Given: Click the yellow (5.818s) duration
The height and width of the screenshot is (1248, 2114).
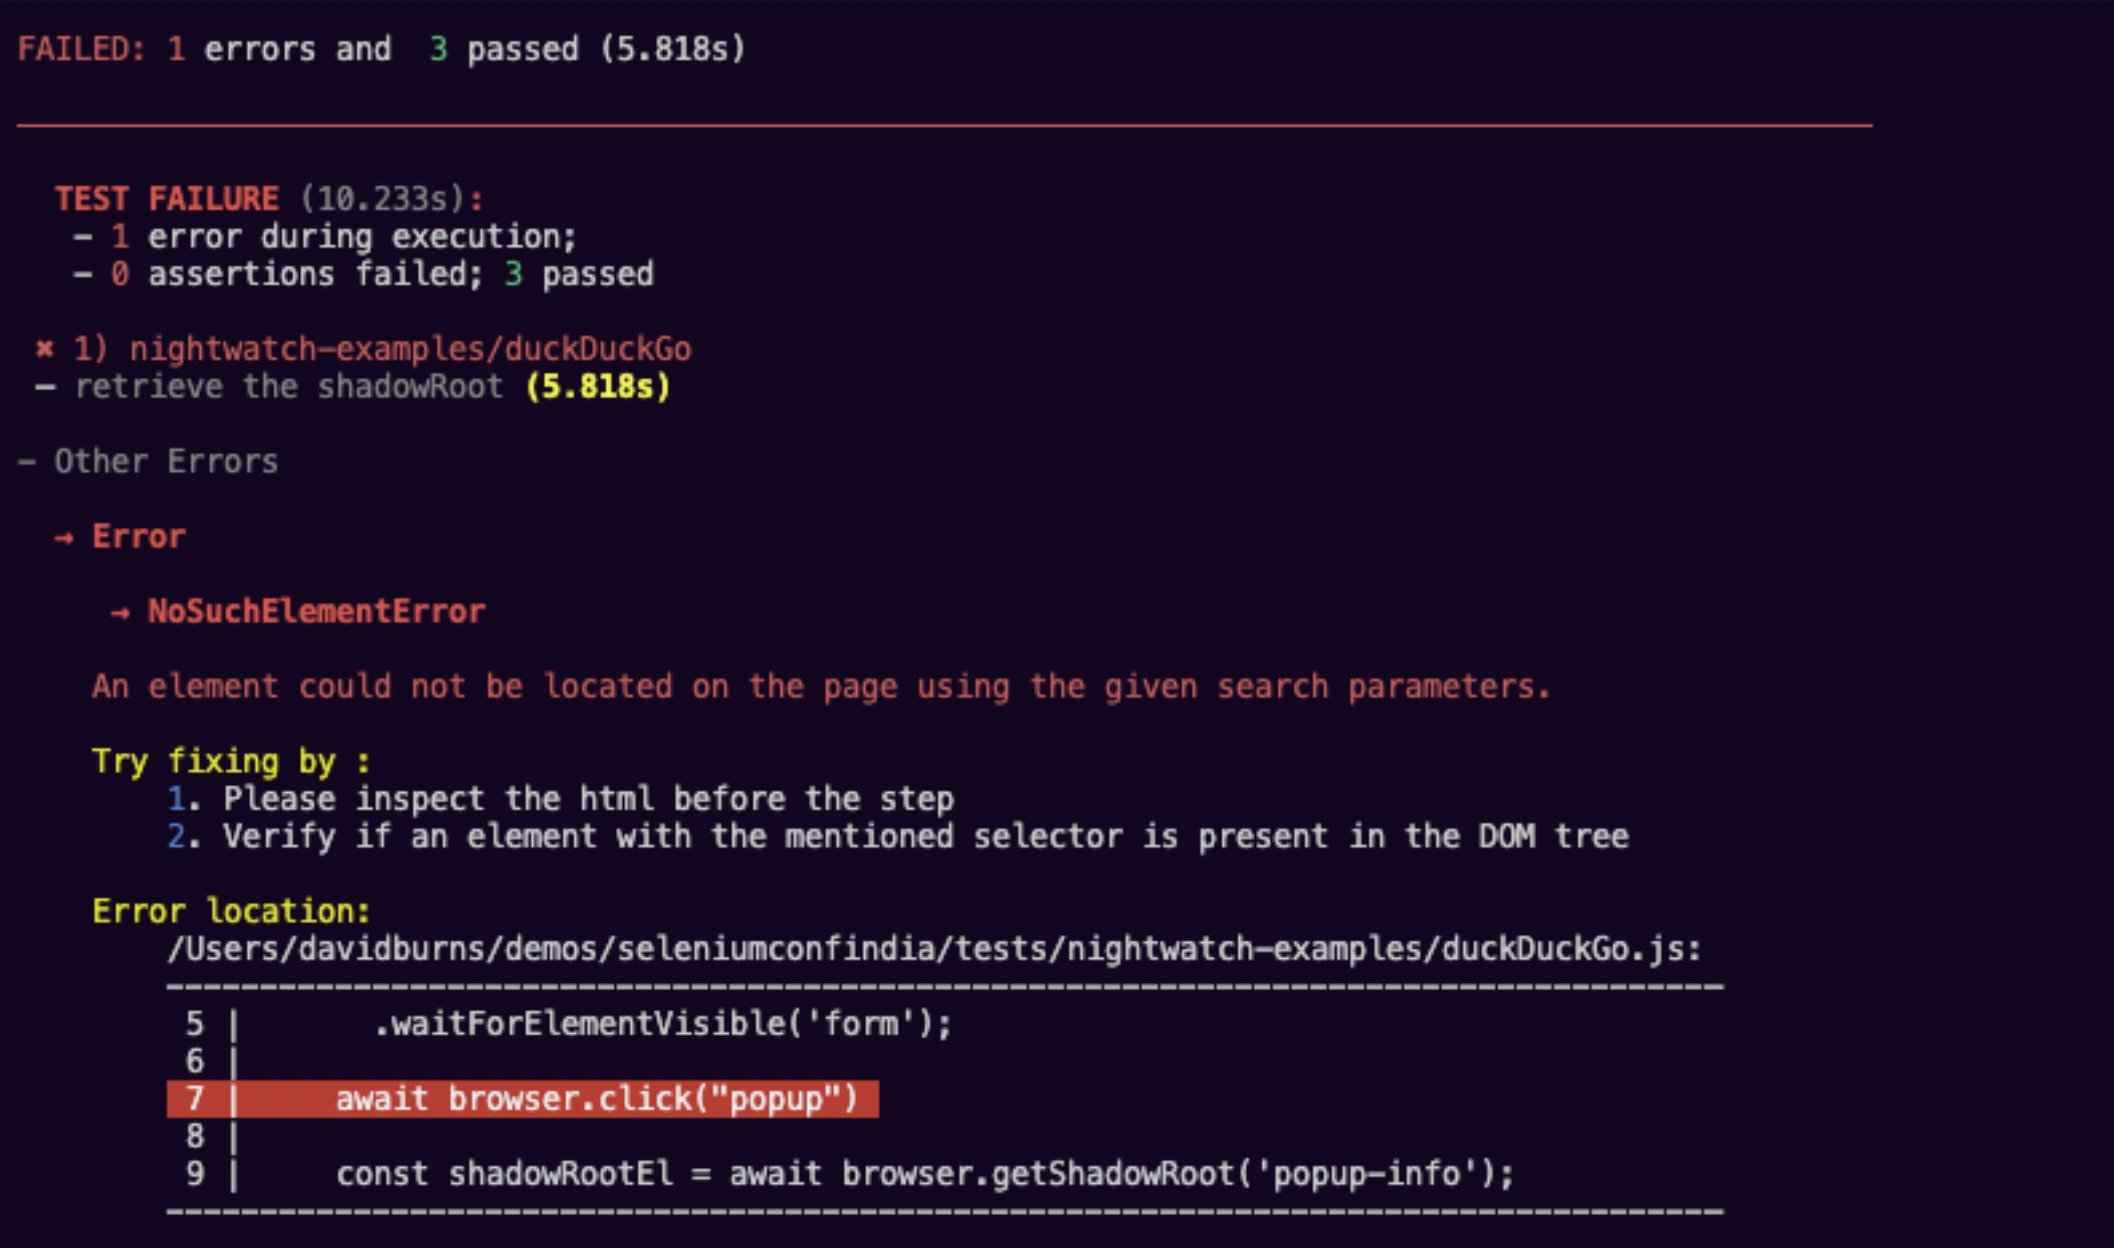Looking at the screenshot, I should (598, 386).
